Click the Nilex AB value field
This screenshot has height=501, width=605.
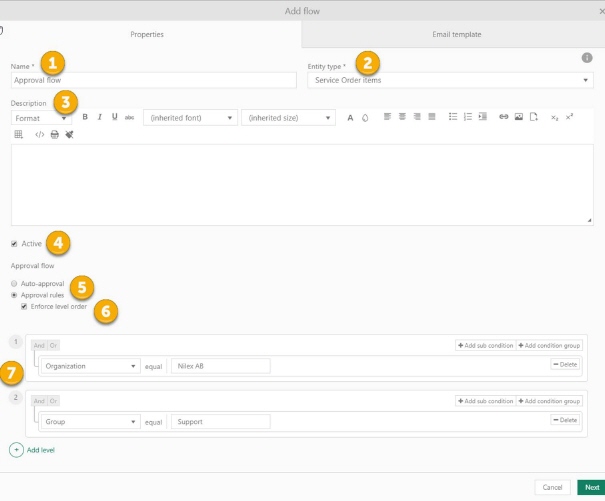(x=221, y=366)
